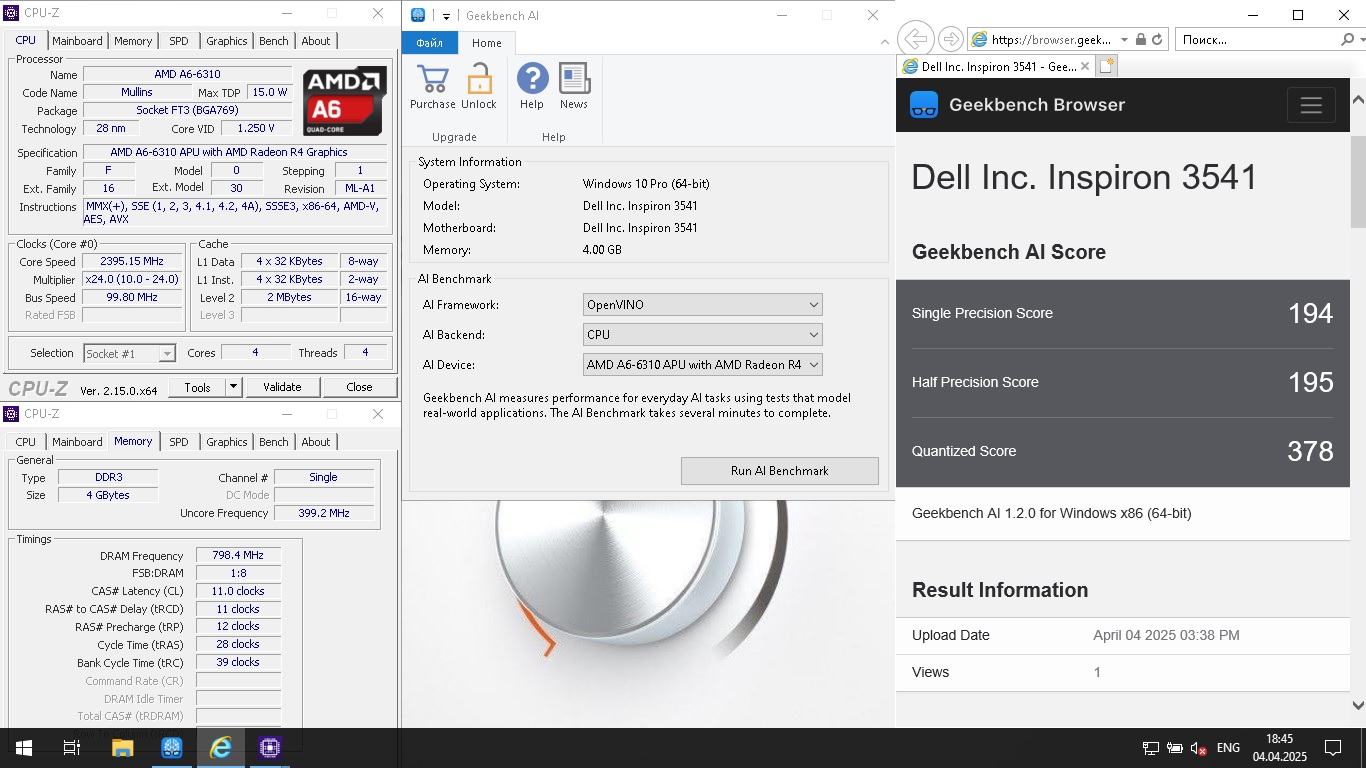Image resolution: width=1366 pixels, height=768 pixels.
Task: Click the battery tray icon
Action: pyautogui.click(x=1174, y=748)
